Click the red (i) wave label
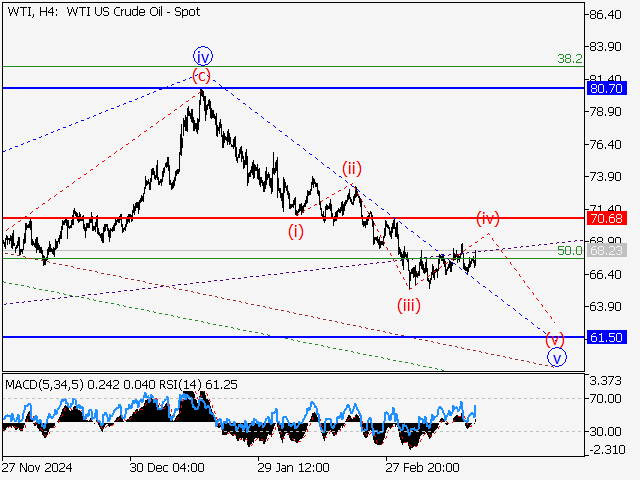 pos(297,231)
